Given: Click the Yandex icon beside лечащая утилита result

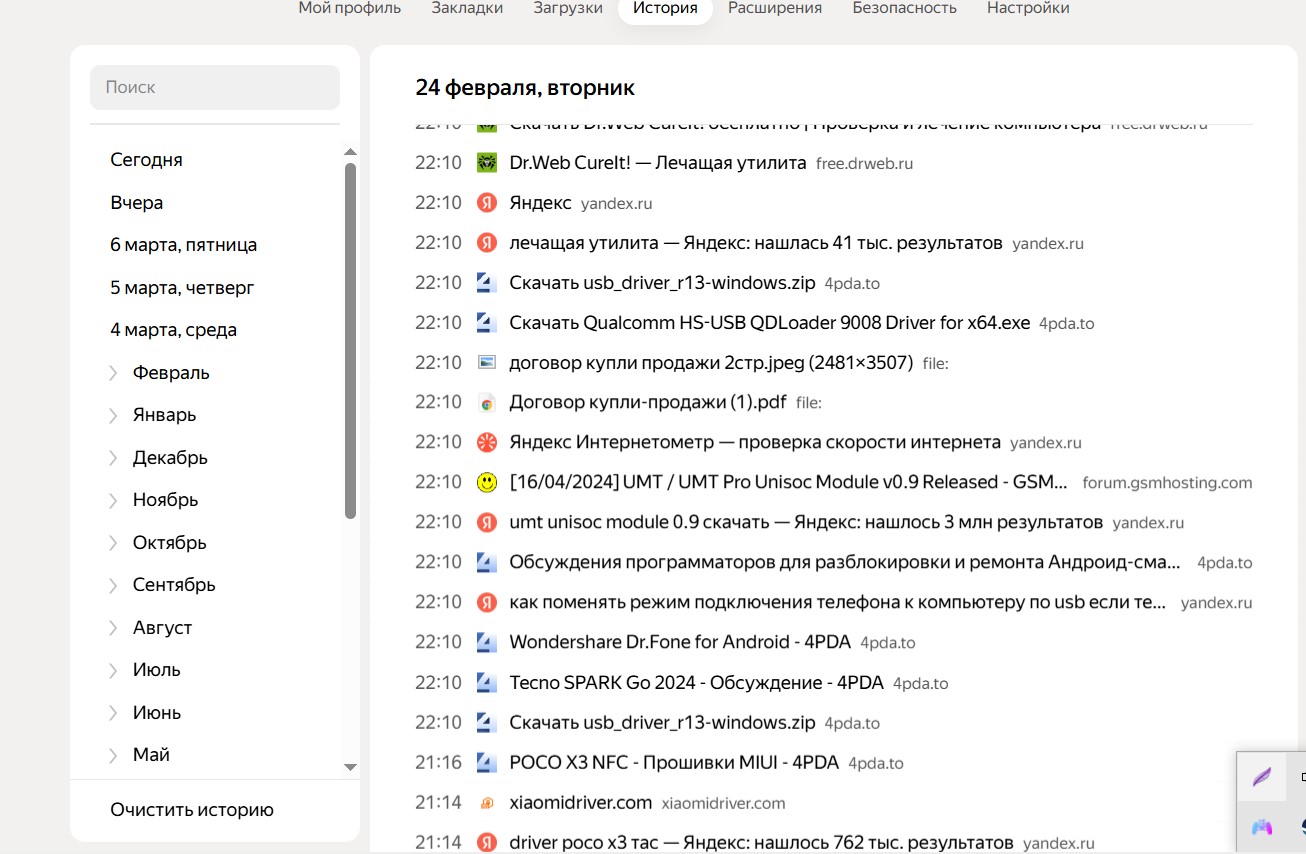Looking at the screenshot, I should (487, 242).
